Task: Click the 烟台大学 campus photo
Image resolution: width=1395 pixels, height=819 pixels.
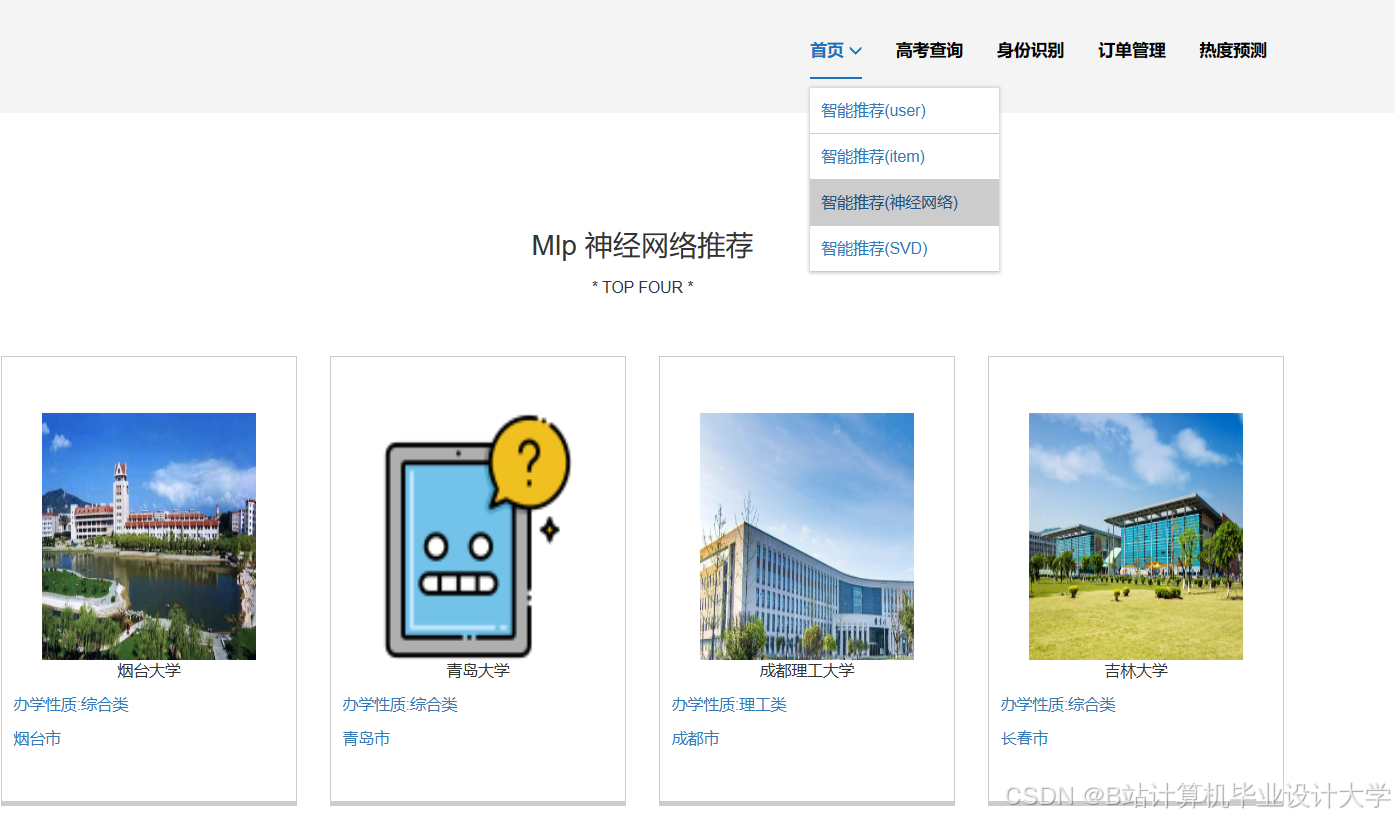Action: (x=148, y=536)
